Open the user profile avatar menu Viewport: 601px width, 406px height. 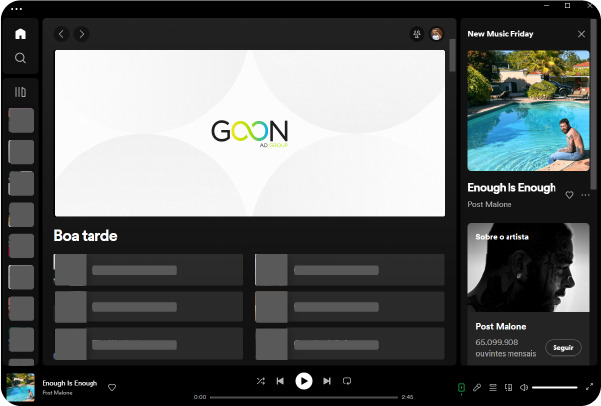click(x=437, y=34)
